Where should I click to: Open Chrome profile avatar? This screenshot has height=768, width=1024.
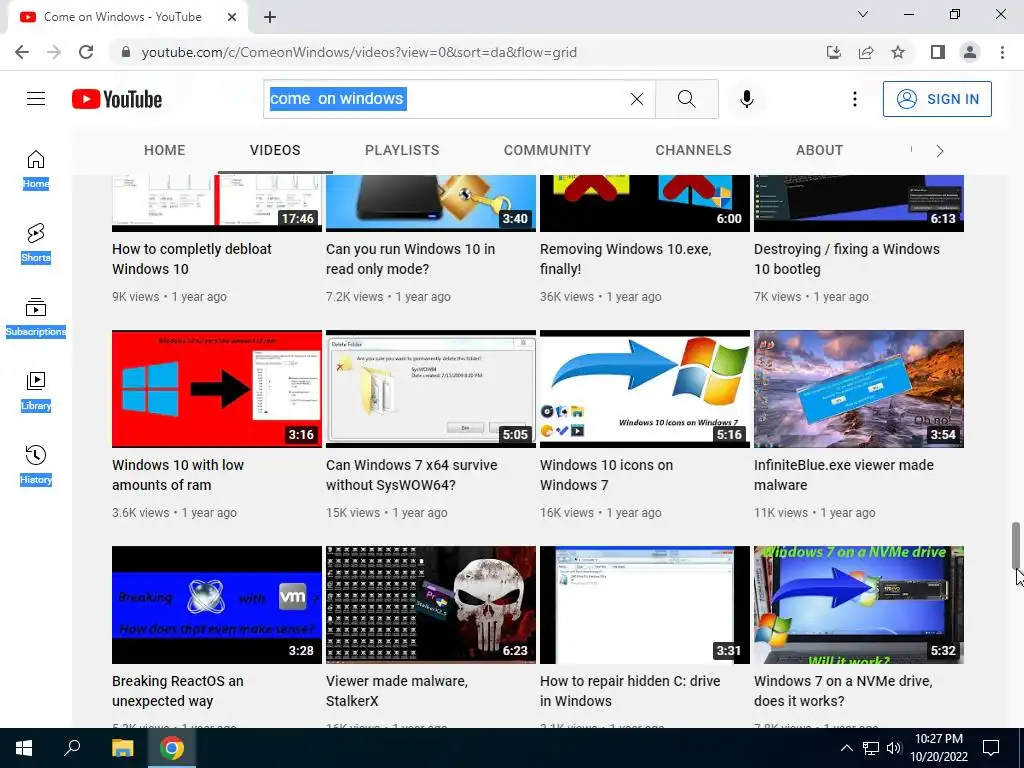point(970,52)
